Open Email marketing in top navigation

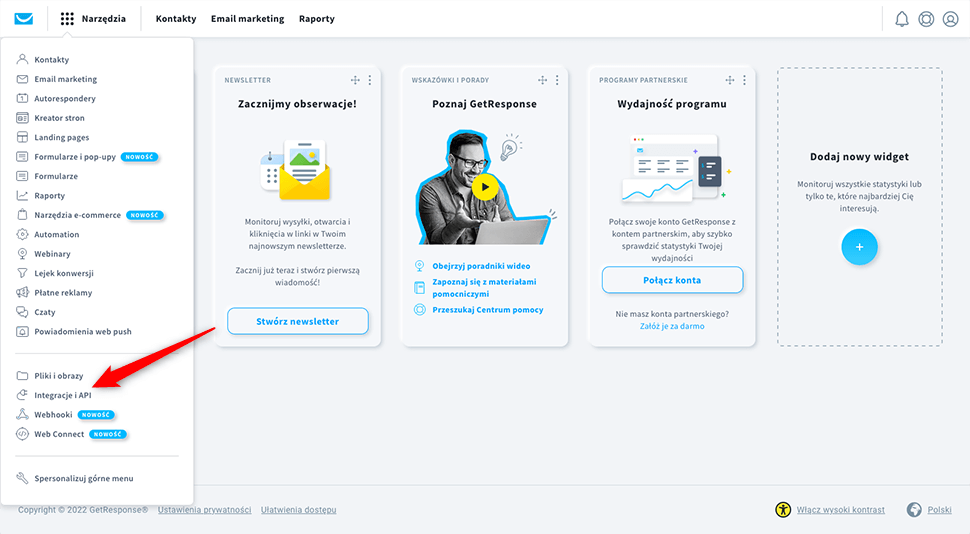[x=247, y=19]
